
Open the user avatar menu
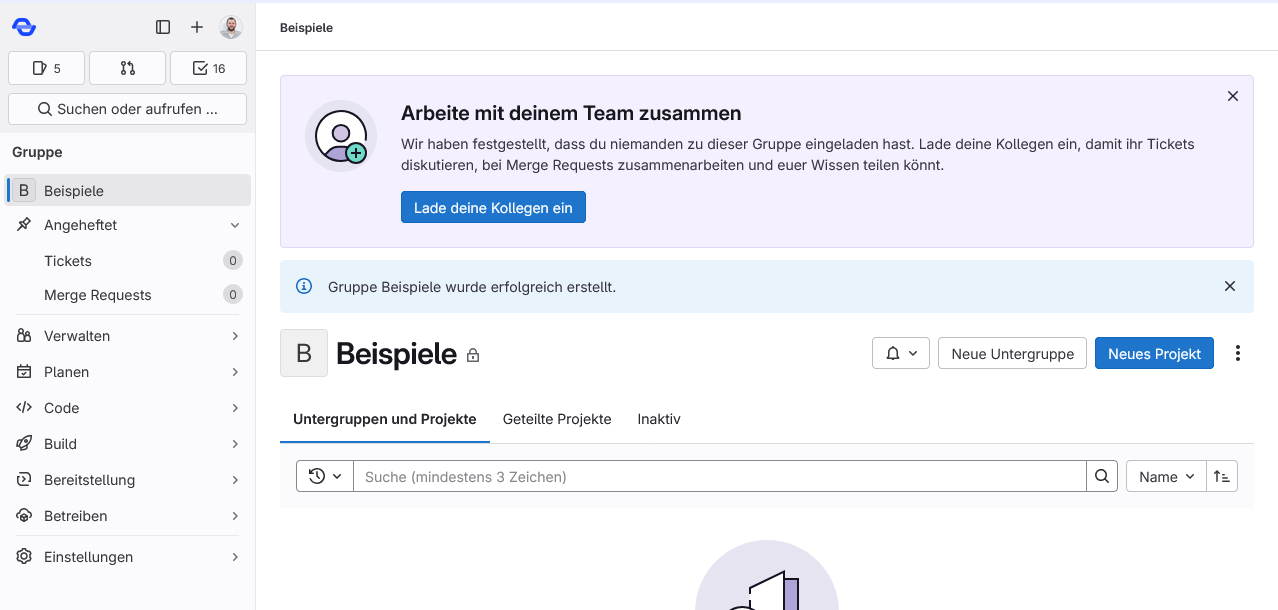pyautogui.click(x=231, y=27)
